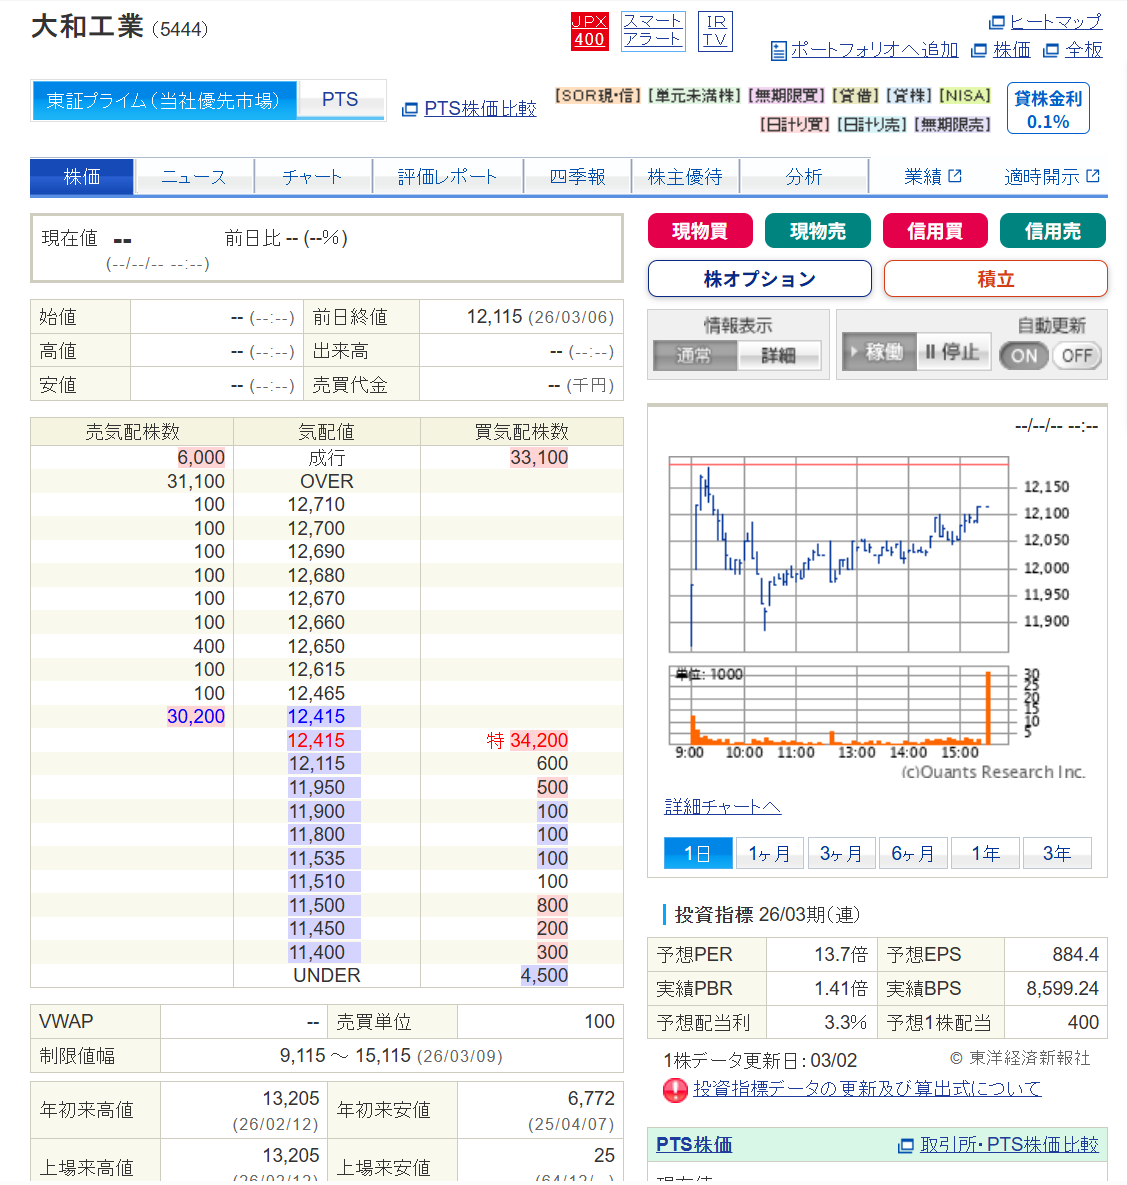
Task: Select the 1ヶ月 chart period
Action: (x=769, y=853)
